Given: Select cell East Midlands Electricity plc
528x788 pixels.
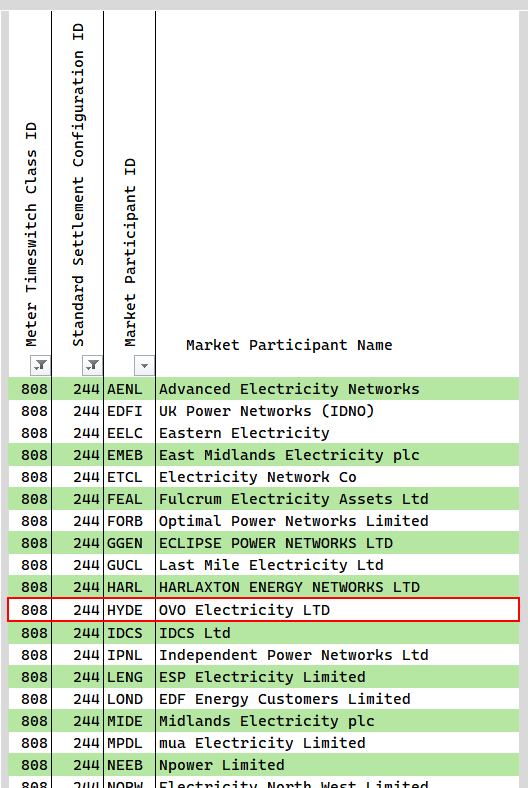Looking at the screenshot, I should click(x=337, y=455).
